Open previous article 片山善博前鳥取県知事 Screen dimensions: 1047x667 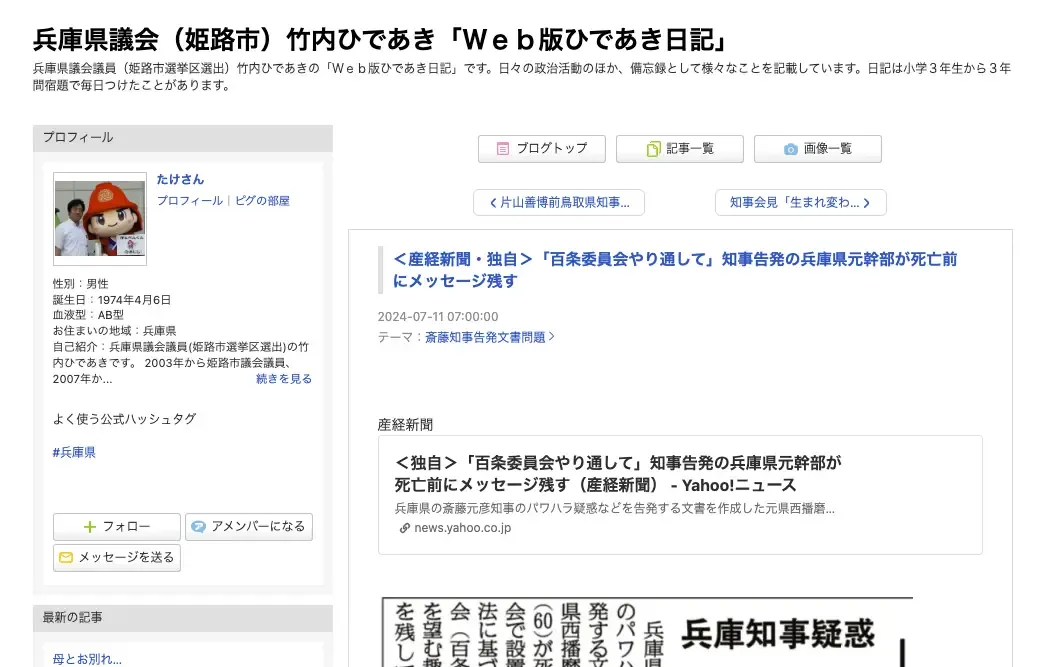click(559, 202)
